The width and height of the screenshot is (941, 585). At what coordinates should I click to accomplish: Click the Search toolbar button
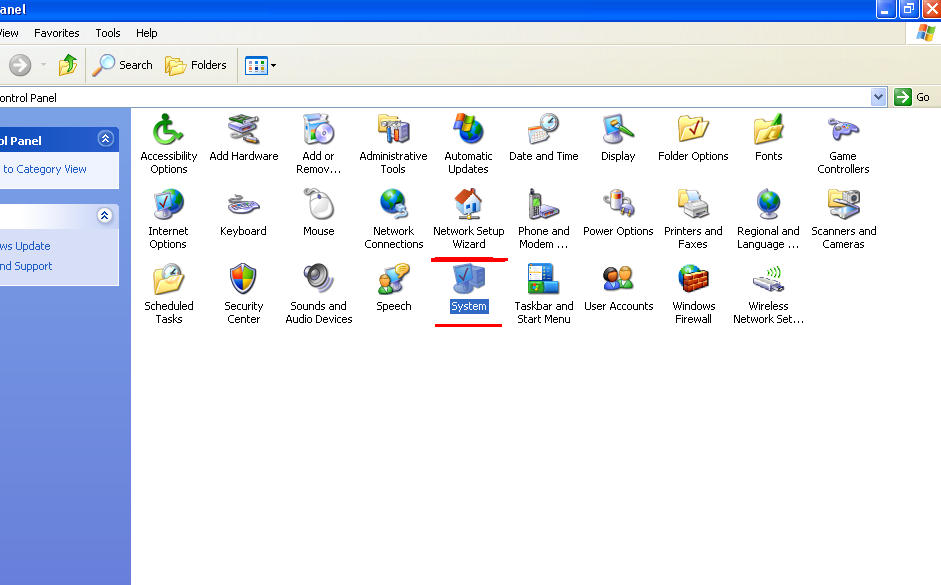[x=122, y=65]
